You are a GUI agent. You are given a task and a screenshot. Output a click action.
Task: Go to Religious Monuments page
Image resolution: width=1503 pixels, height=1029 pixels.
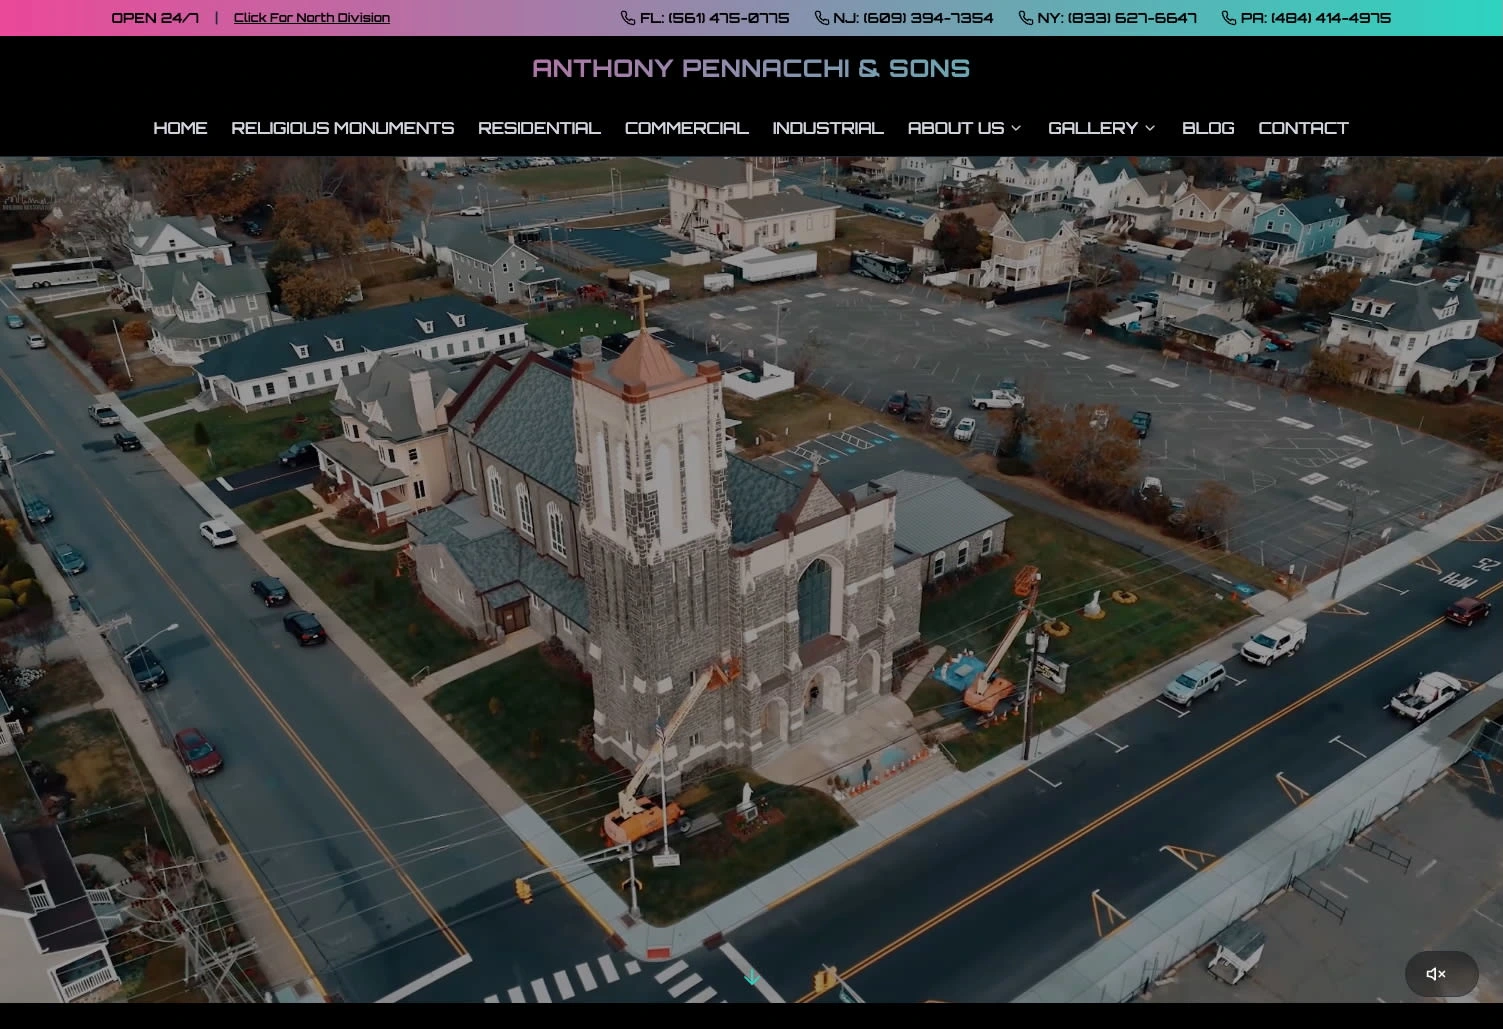pyautogui.click(x=342, y=128)
